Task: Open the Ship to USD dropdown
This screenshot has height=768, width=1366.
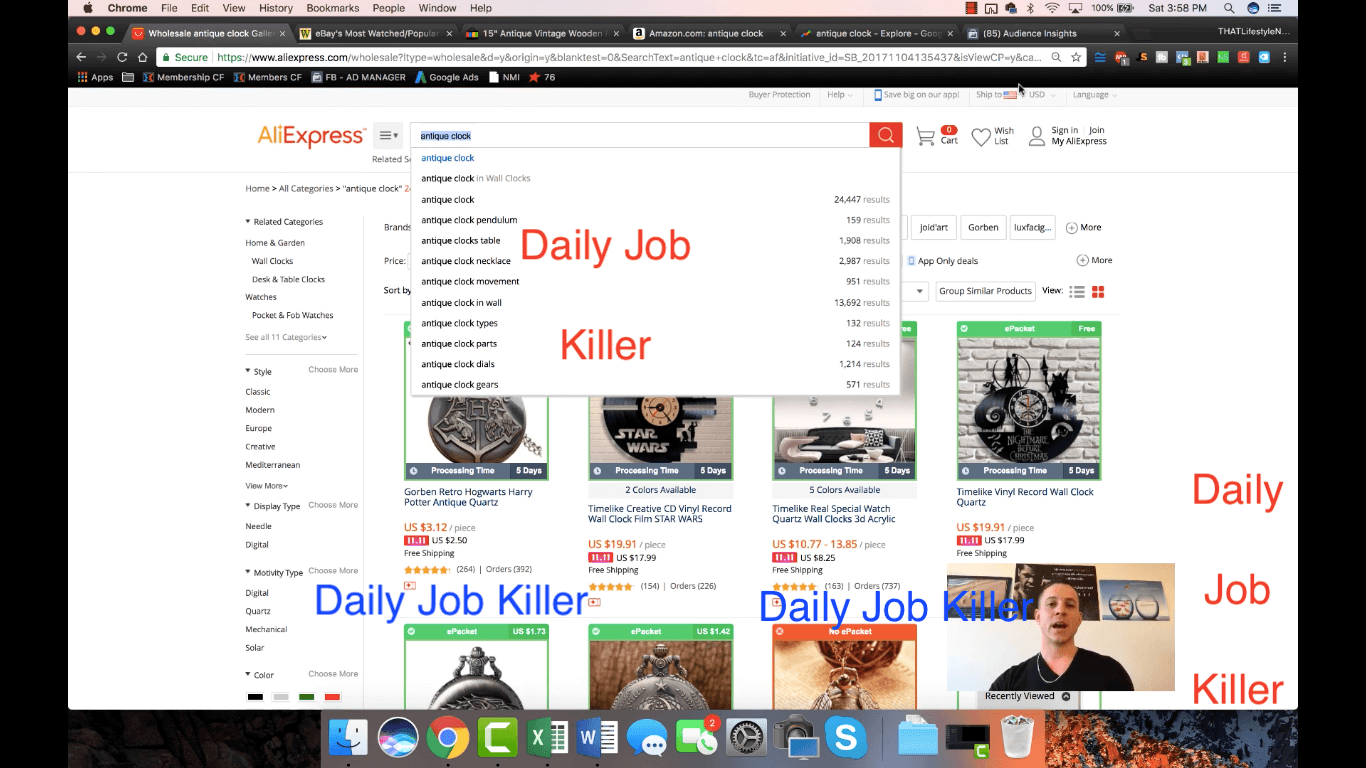Action: (1014, 95)
